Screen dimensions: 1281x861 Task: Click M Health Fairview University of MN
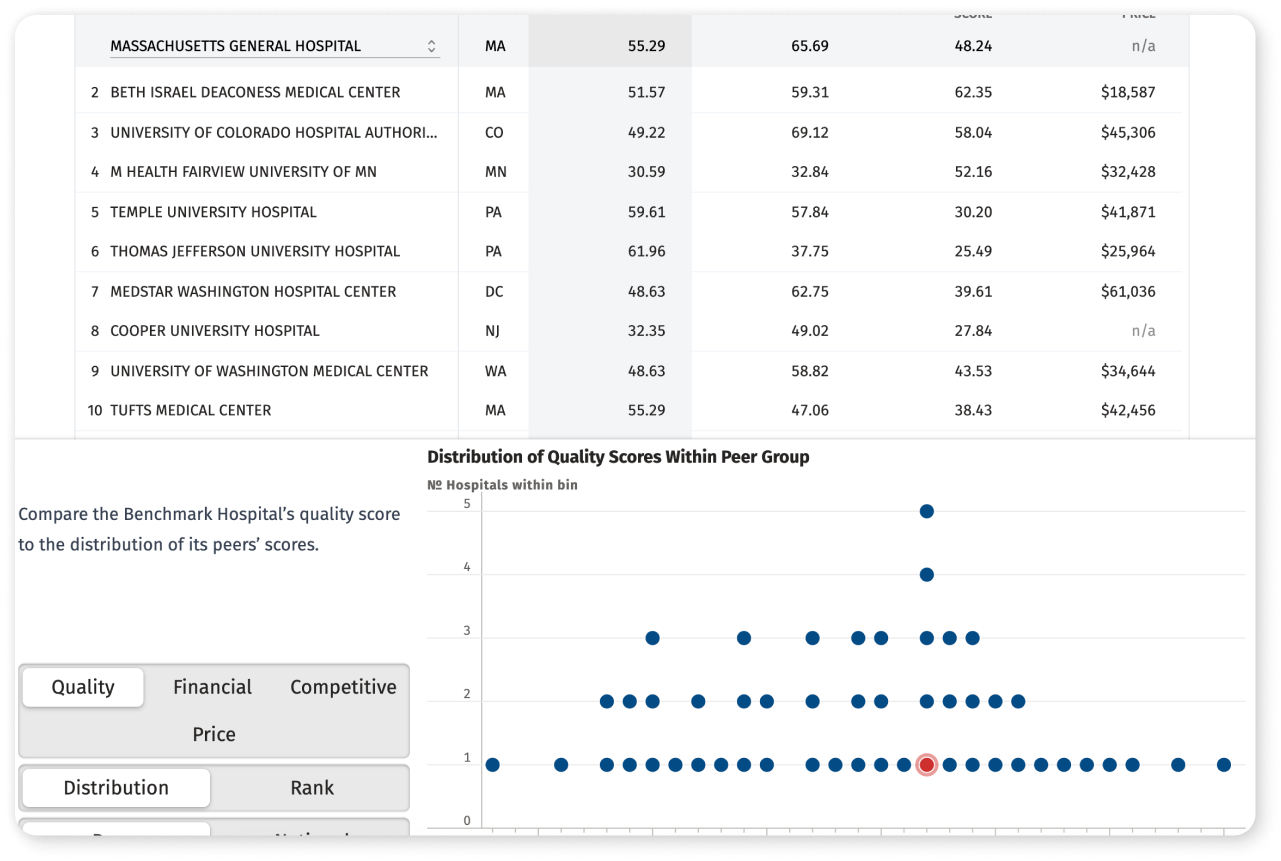(244, 172)
